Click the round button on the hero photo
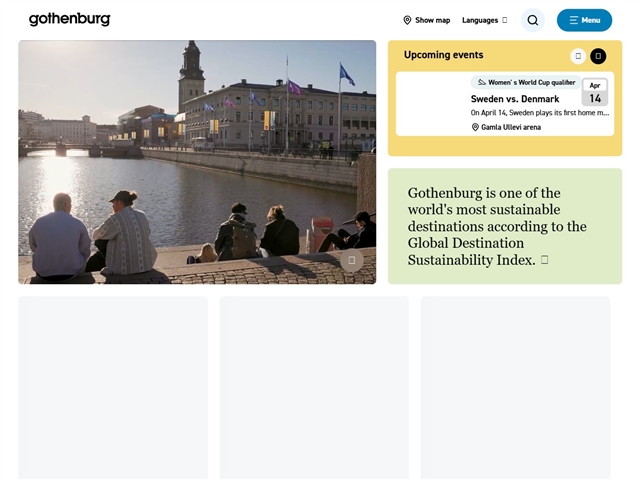 tap(352, 260)
